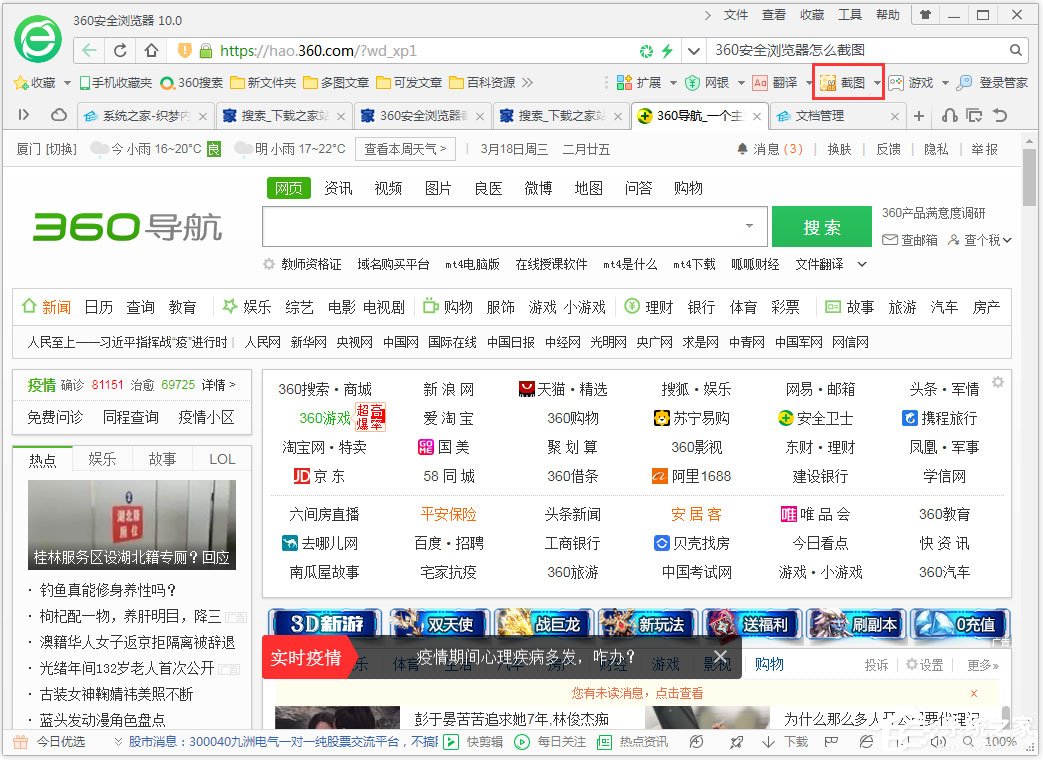Click the green 搜索 search button

coord(821,226)
